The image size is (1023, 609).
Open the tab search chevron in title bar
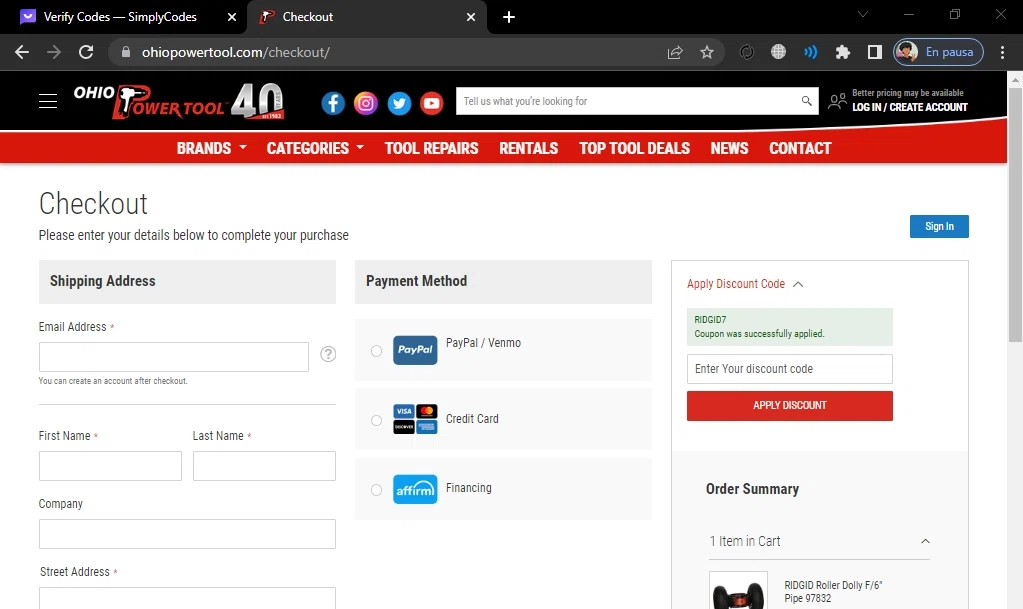(863, 14)
